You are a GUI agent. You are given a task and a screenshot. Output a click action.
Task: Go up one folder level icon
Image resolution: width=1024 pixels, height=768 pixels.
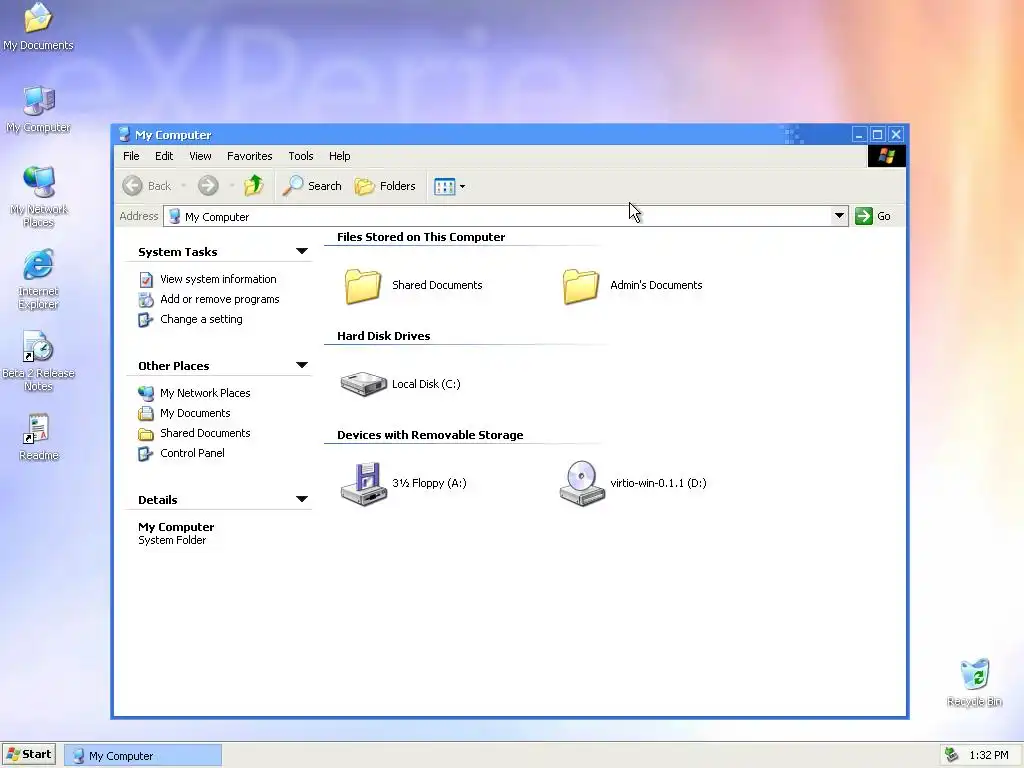pyautogui.click(x=253, y=186)
